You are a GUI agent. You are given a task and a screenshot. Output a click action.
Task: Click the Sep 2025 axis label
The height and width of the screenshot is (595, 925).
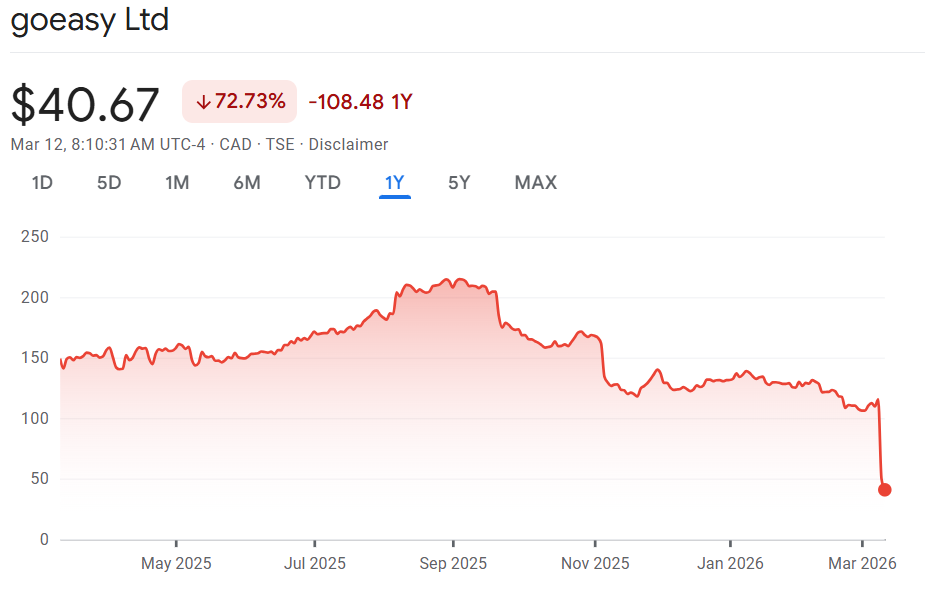(453, 564)
